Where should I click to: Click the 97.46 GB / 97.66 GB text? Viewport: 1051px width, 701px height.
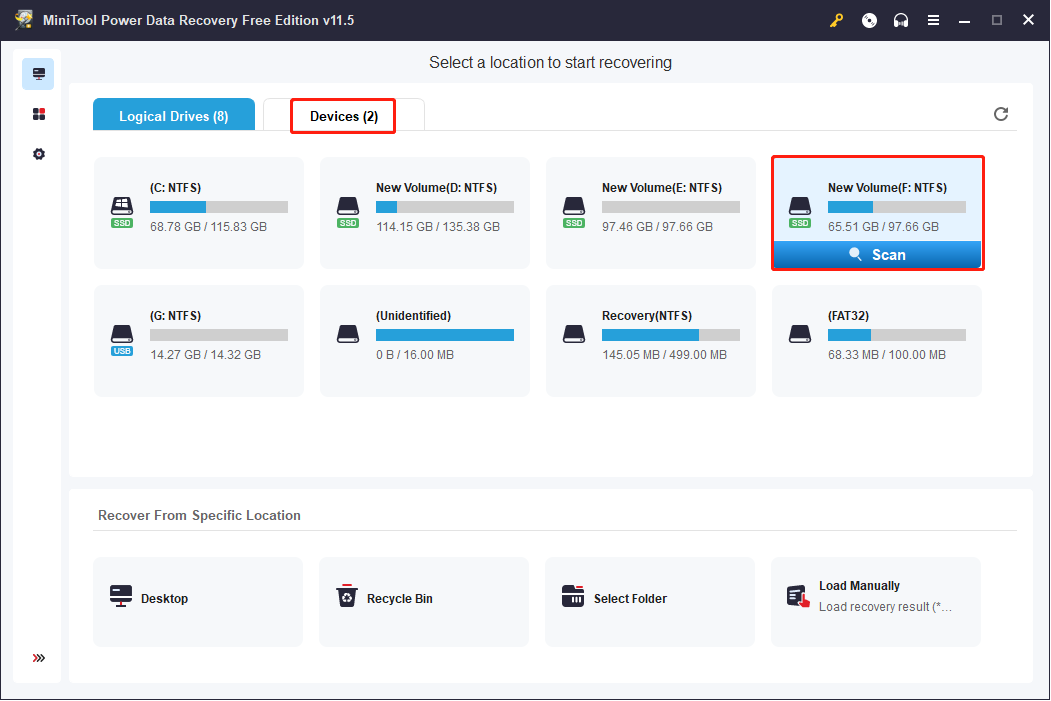658,227
